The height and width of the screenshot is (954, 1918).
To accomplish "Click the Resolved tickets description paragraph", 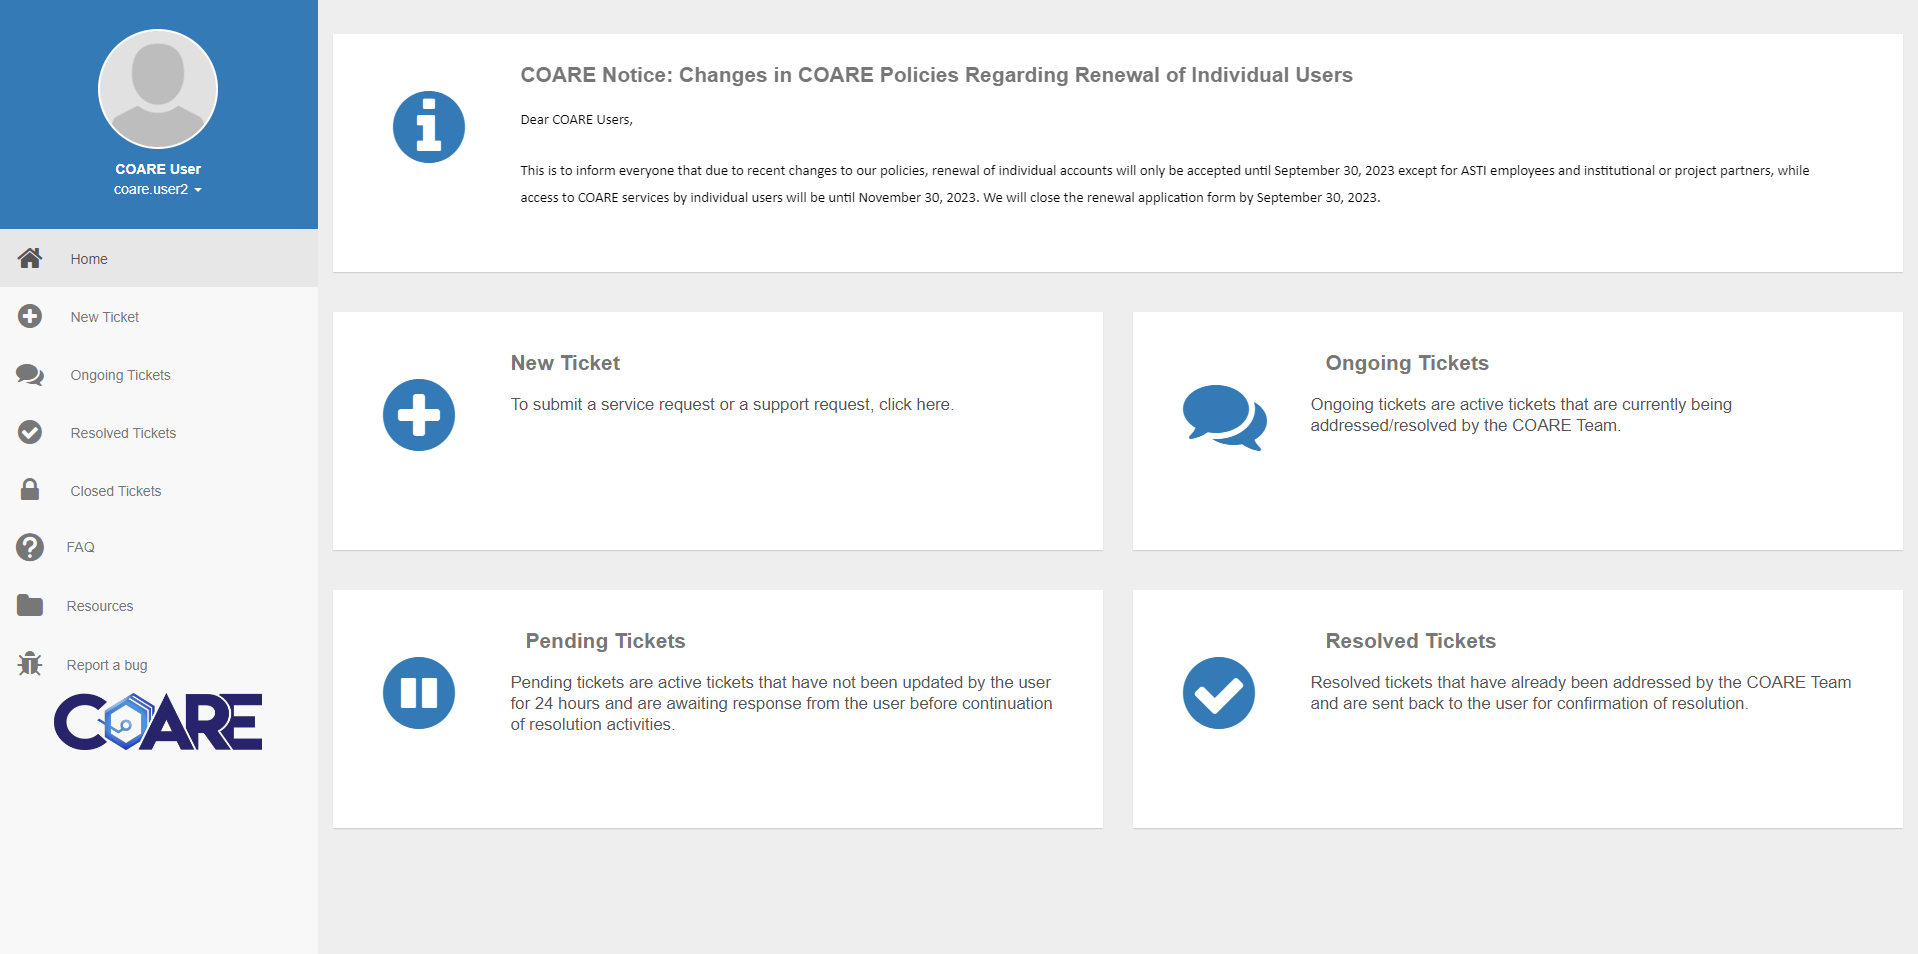I will [x=1581, y=693].
